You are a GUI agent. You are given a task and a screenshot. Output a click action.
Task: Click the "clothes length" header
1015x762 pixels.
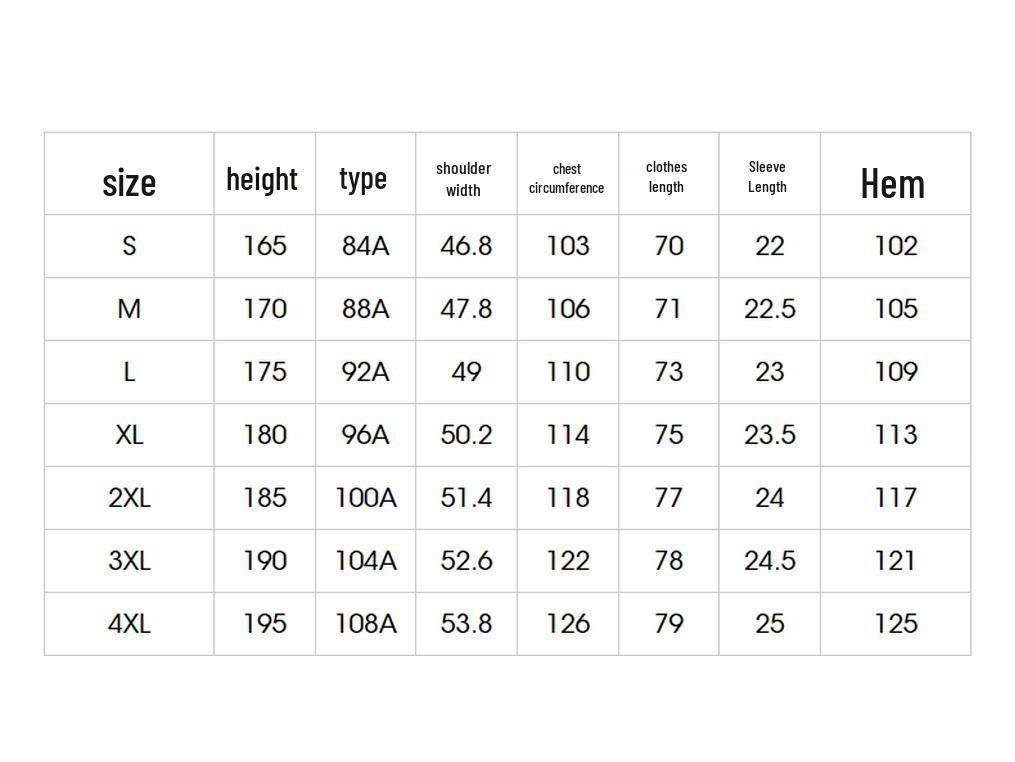click(x=666, y=177)
